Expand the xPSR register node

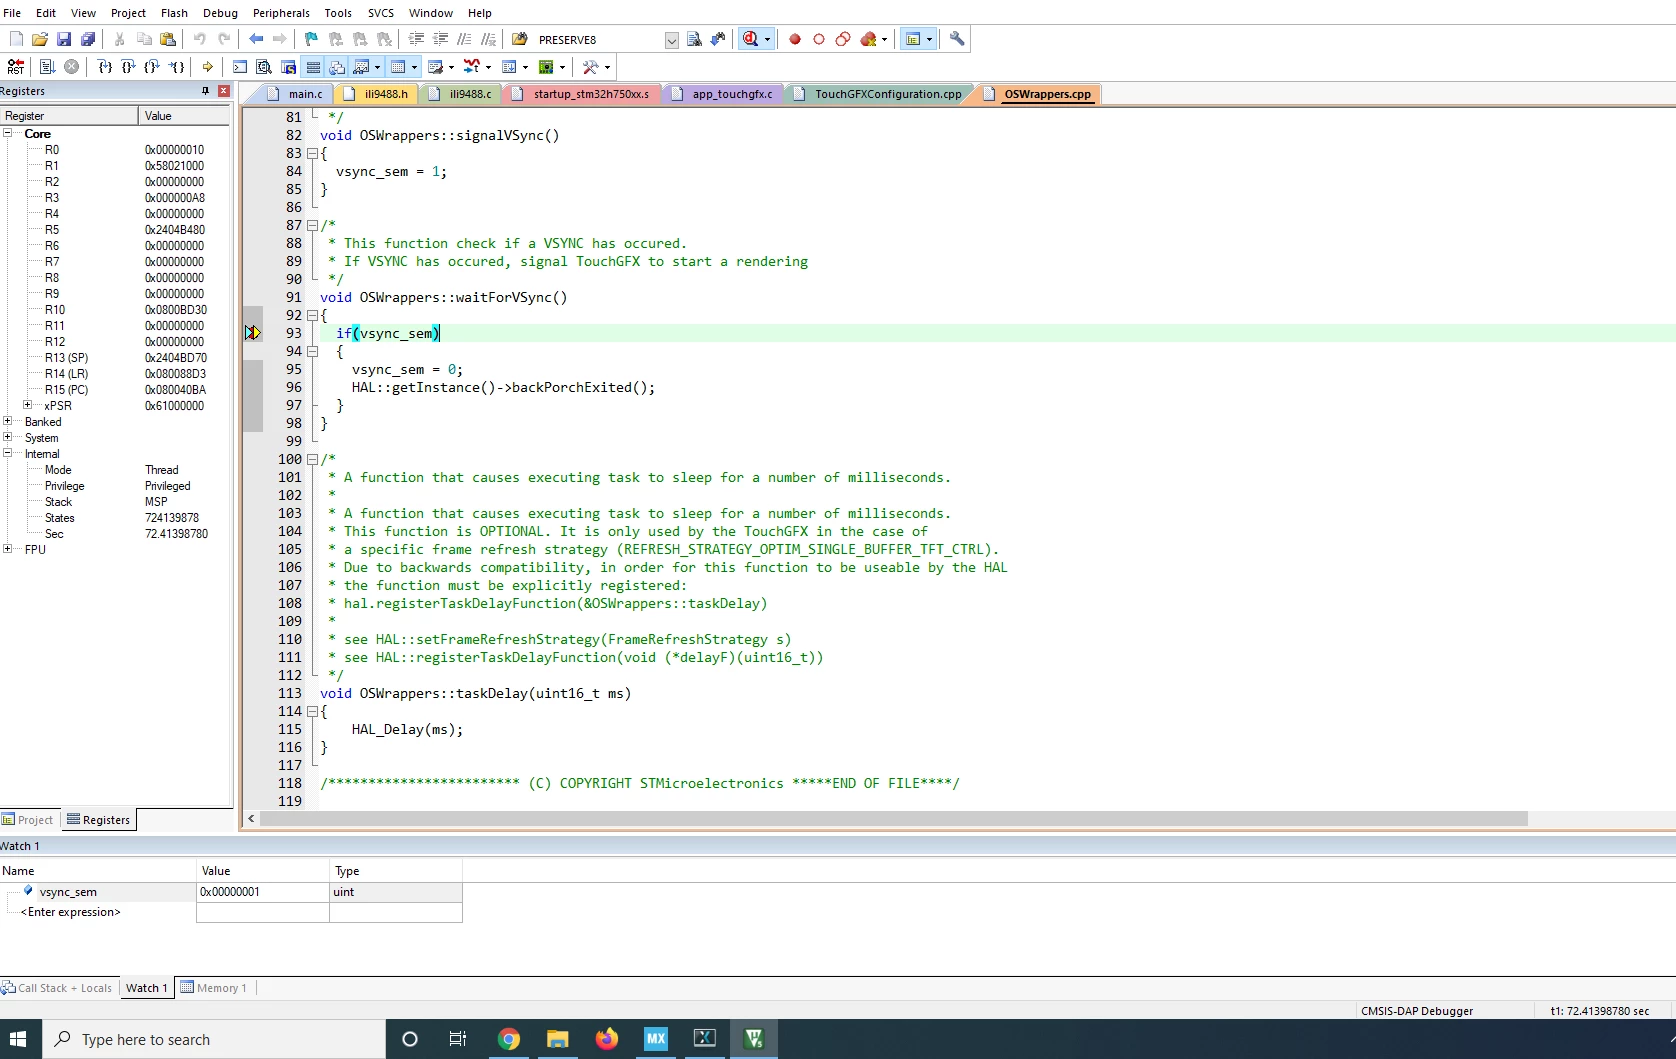(x=28, y=405)
